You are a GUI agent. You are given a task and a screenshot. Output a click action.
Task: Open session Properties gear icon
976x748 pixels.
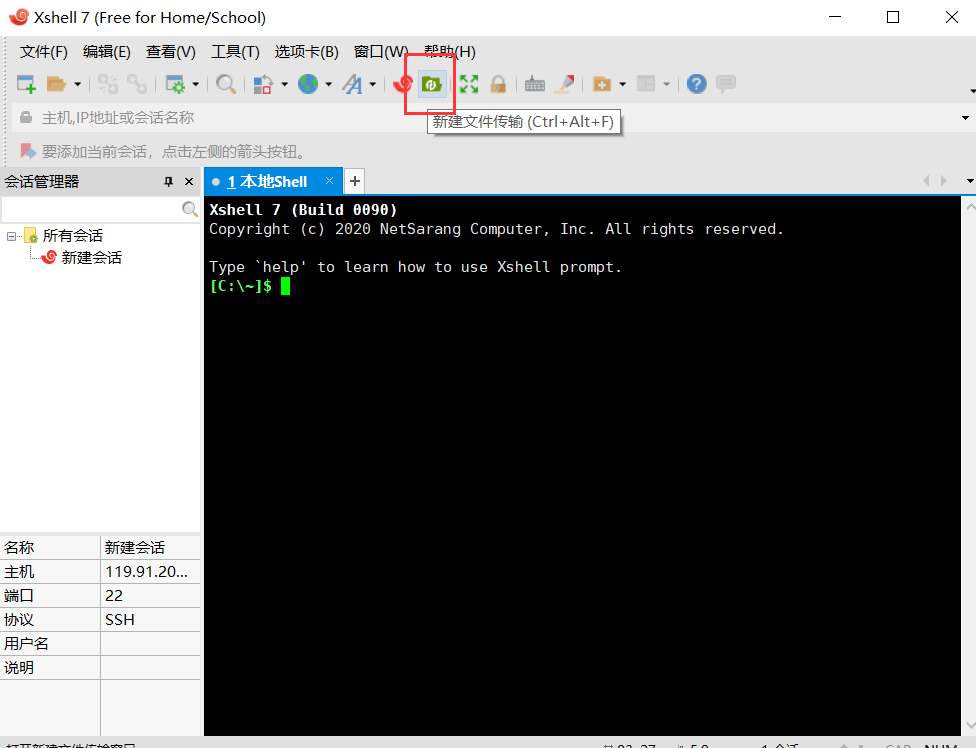pos(175,84)
